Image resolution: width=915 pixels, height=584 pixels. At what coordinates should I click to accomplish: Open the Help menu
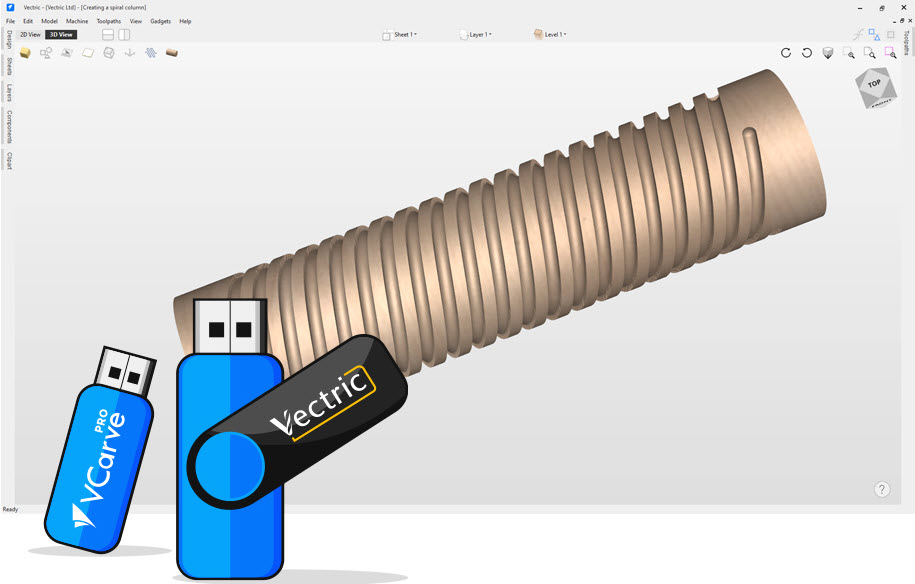point(185,21)
